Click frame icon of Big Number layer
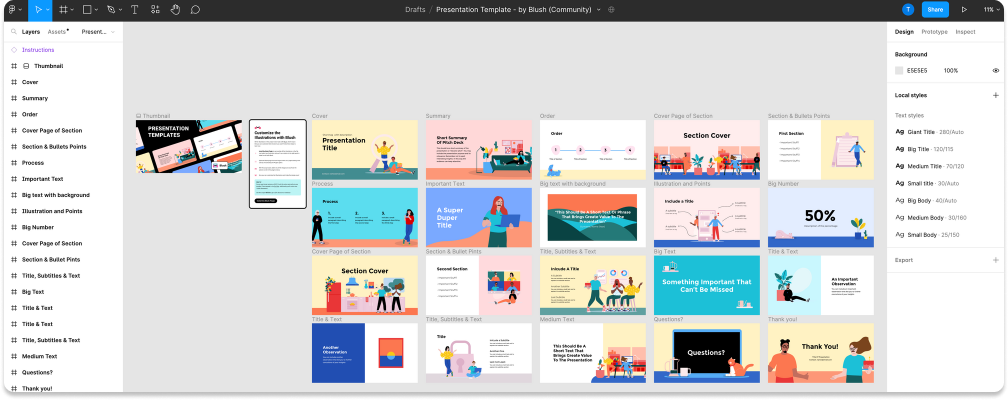The width and height of the screenshot is (1008, 400). point(14,227)
